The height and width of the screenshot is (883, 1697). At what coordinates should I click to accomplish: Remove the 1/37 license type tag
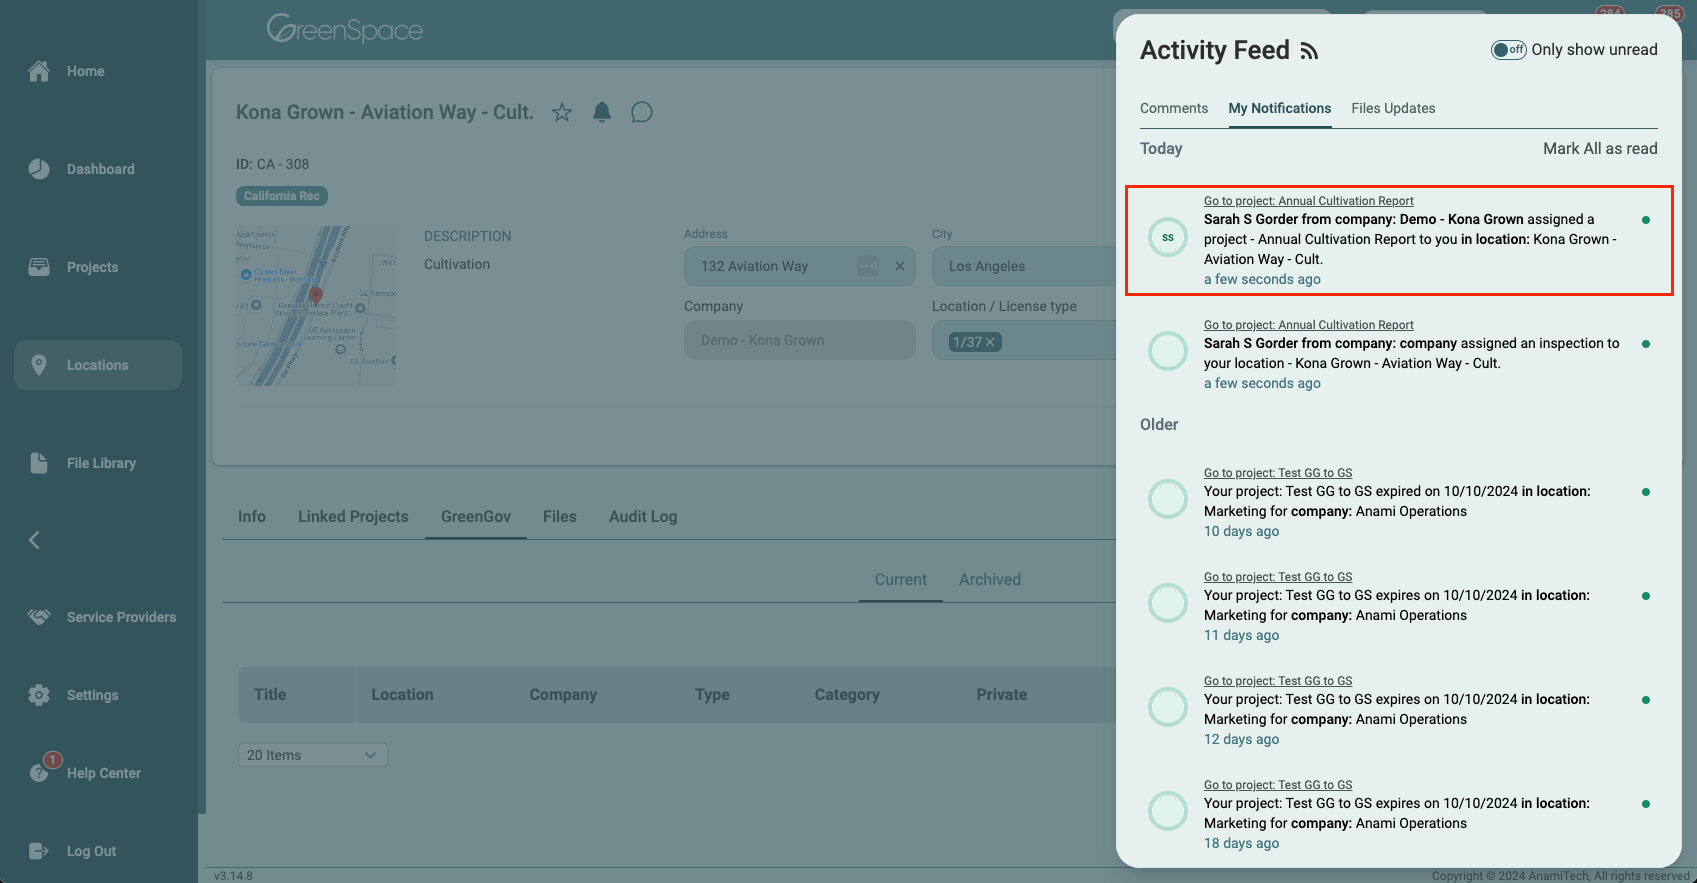[x=990, y=342]
